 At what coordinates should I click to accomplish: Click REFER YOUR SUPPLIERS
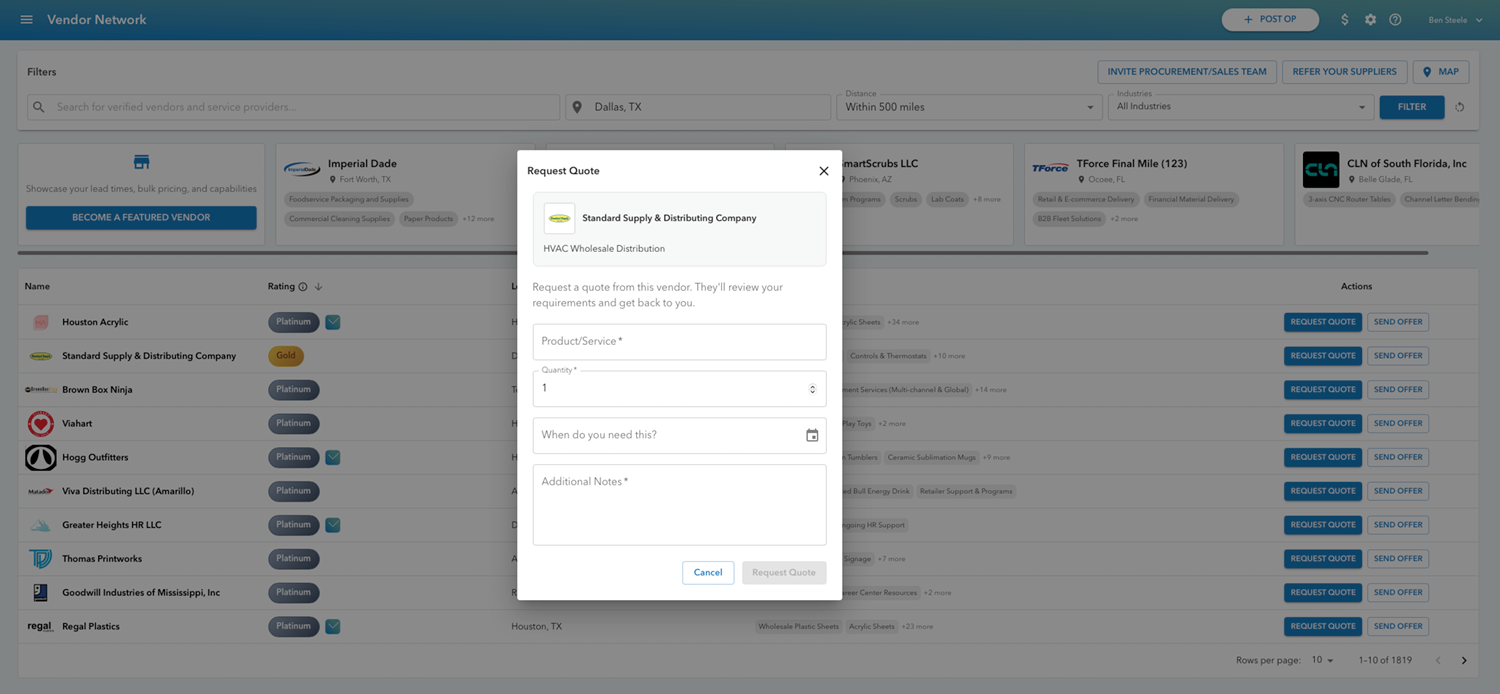tap(1344, 71)
